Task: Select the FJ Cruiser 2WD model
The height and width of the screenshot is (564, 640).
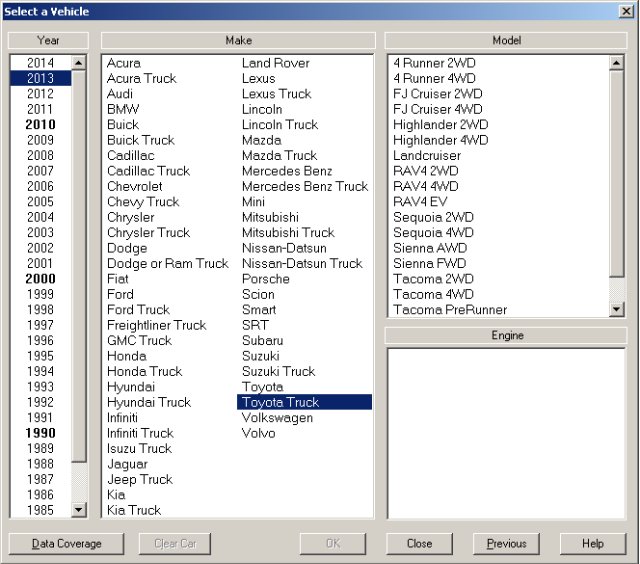Action: coord(438,94)
